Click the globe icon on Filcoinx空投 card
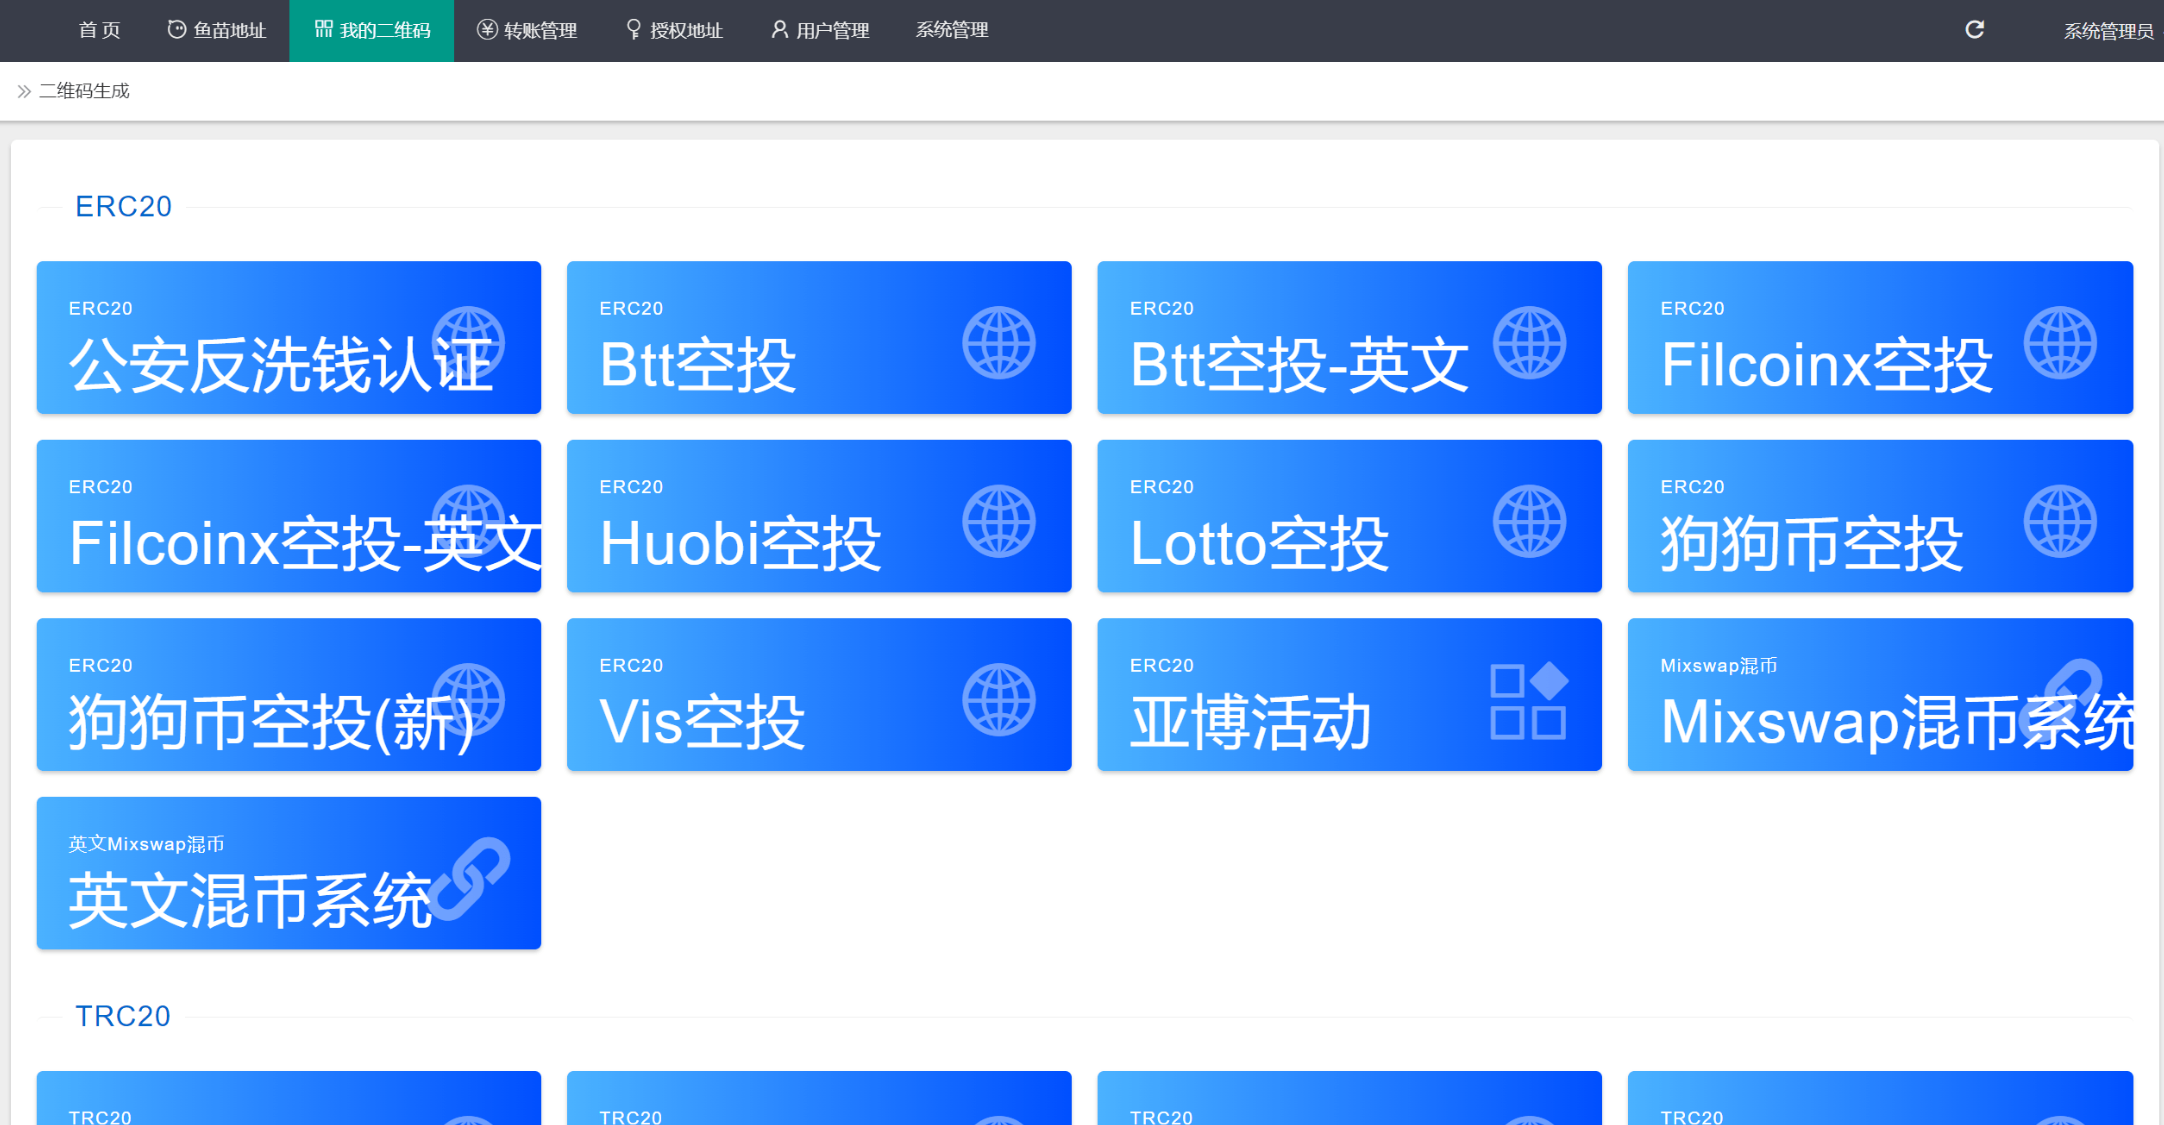Screen dimensions: 2164x1125 (x=2060, y=343)
